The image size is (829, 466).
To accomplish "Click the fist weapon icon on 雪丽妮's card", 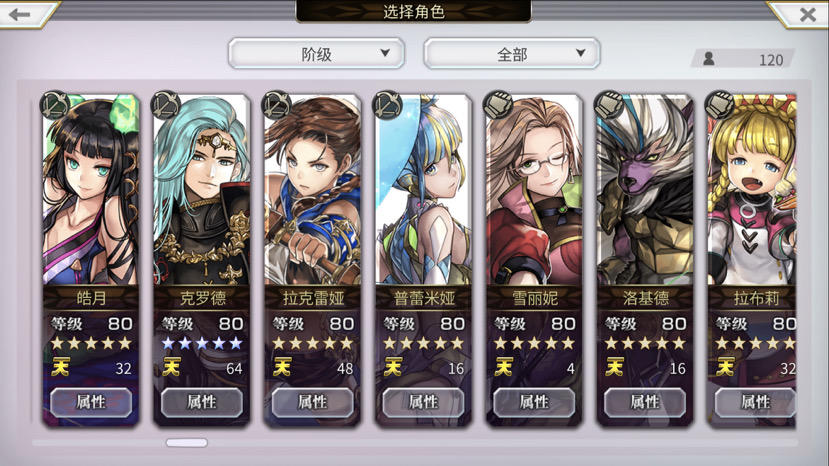I will point(498,105).
